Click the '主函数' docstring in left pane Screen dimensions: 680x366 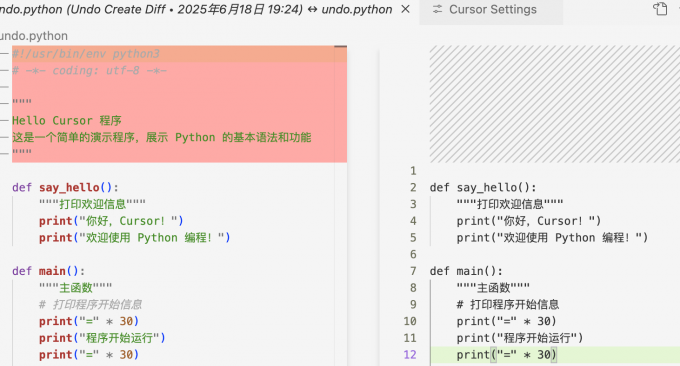pos(75,288)
